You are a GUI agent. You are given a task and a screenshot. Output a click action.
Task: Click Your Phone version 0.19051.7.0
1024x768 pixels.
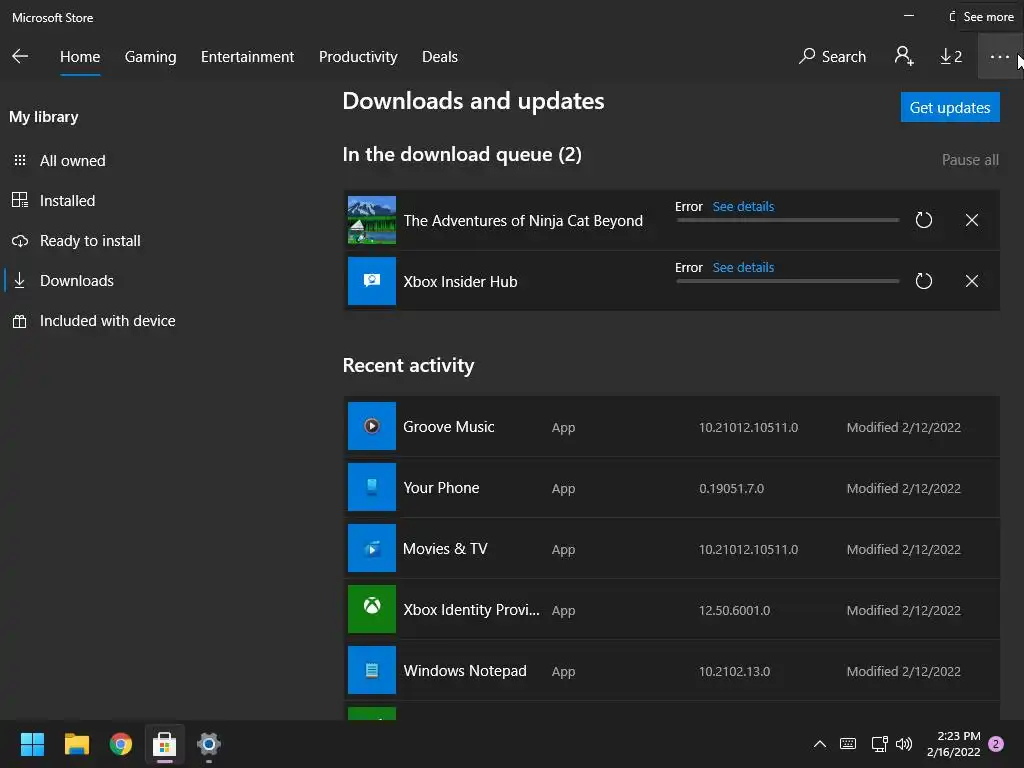click(x=731, y=488)
